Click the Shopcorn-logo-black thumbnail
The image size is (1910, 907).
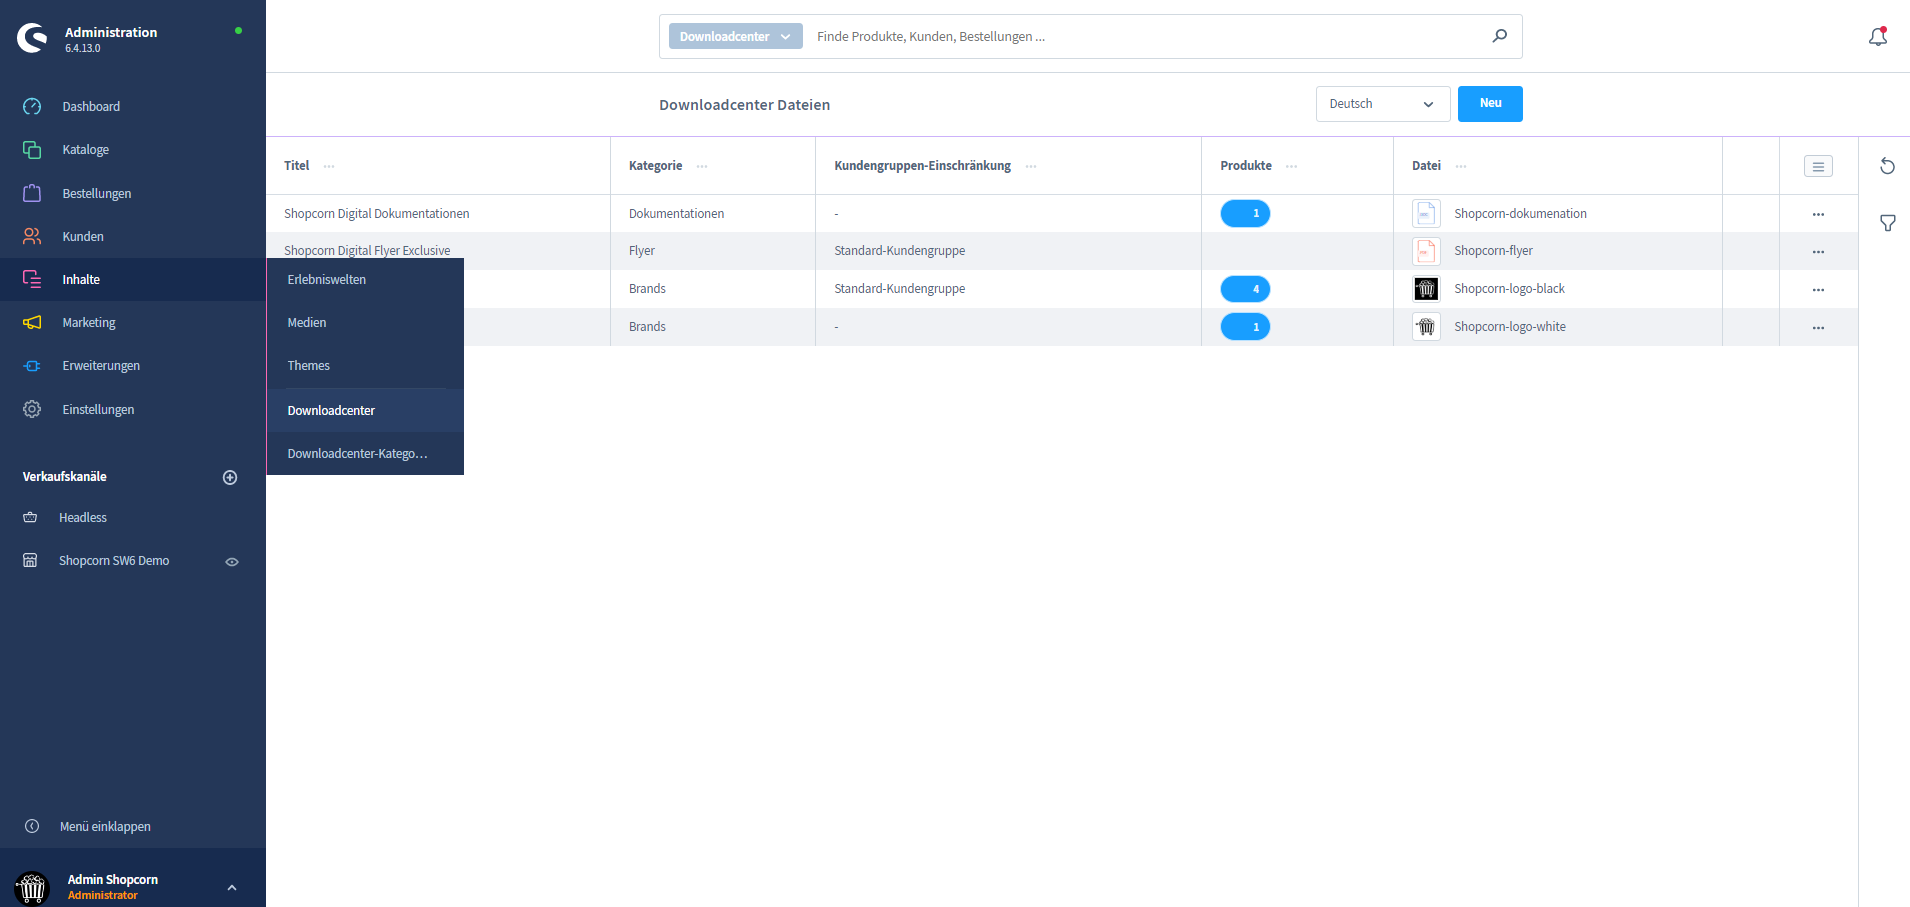pos(1426,289)
